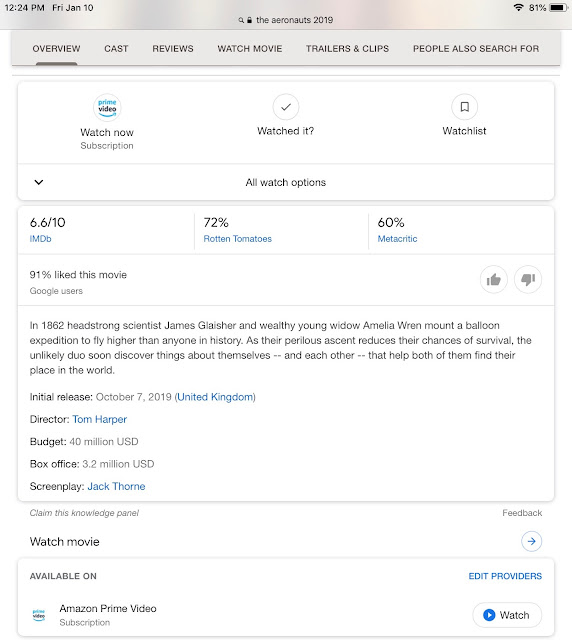Click the Budget 40 million USD text
This screenshot has height=640, width=572.
pyautogui.click(x=84, y=442)
